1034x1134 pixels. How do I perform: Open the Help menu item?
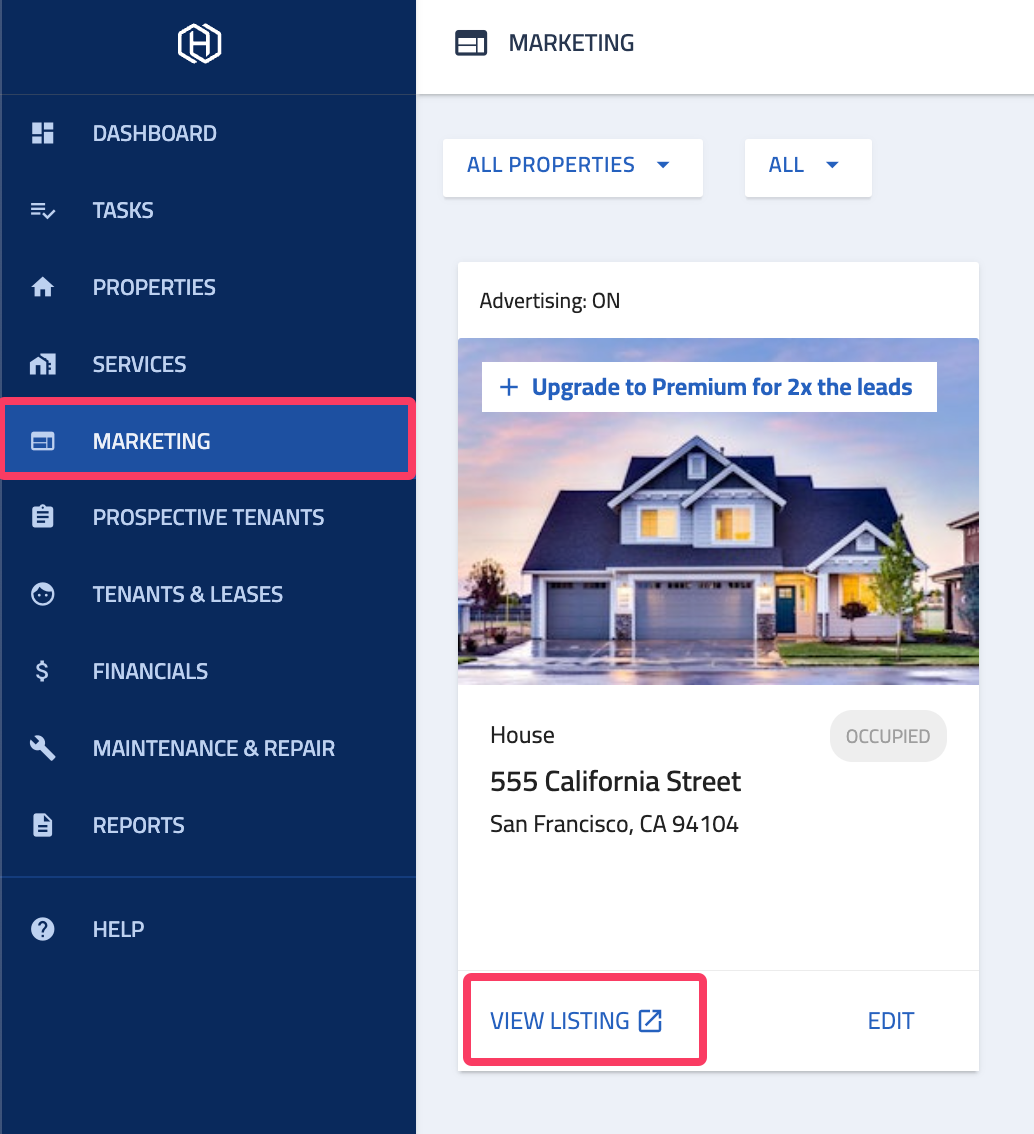point(208,929)
